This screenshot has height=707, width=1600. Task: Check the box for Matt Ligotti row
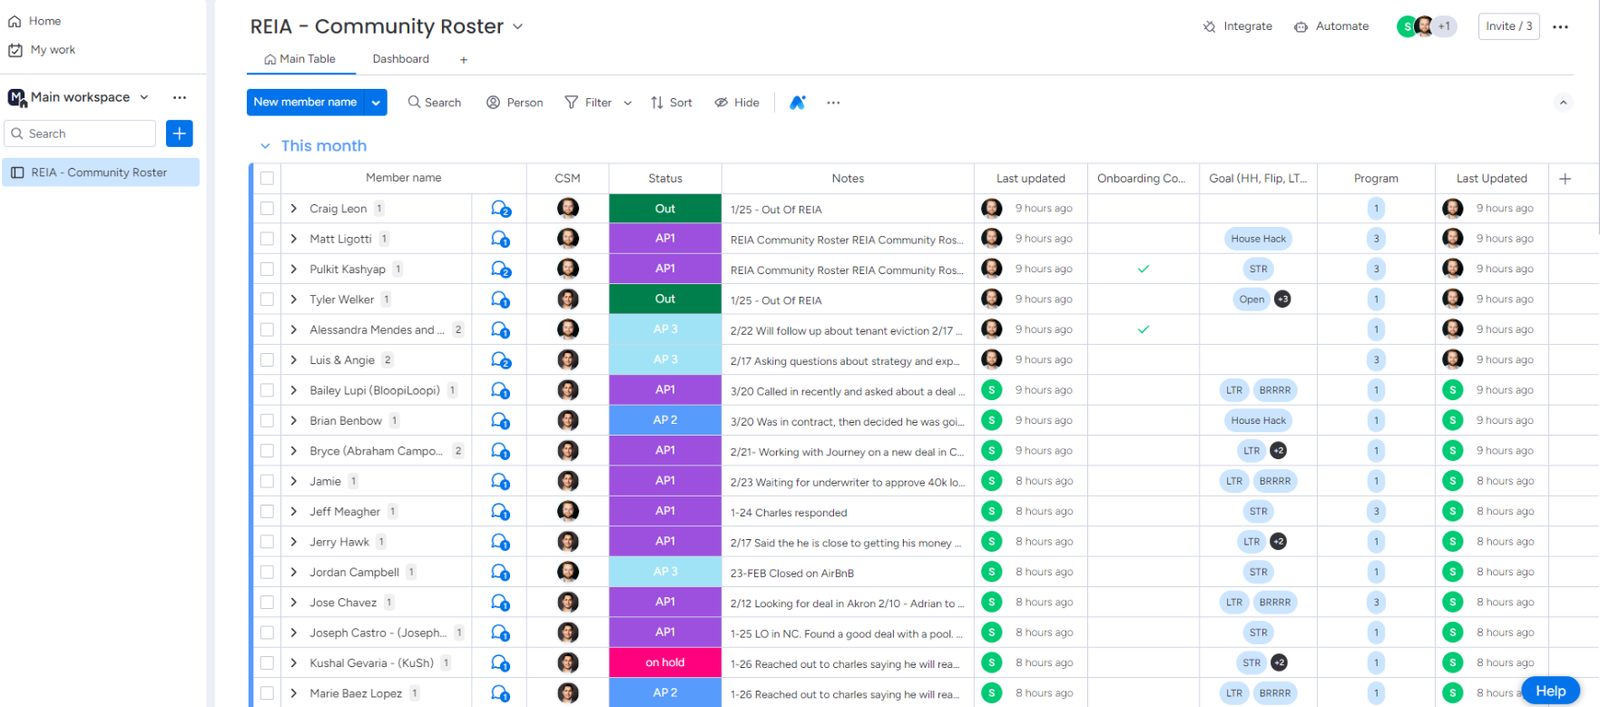[x=267, y=239]
